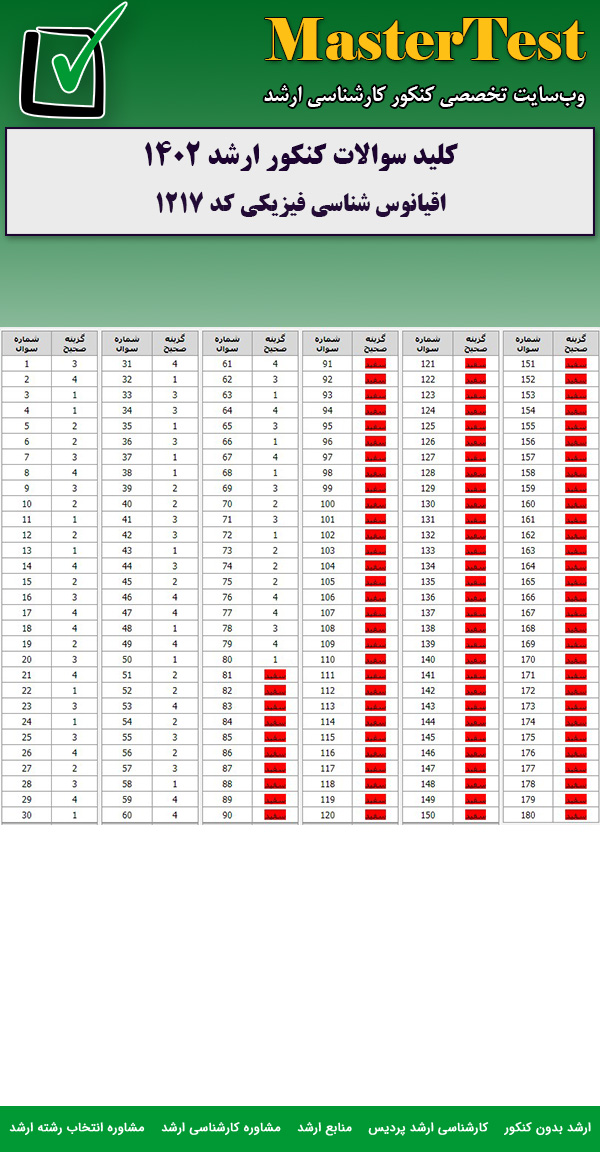
Task: Click the red hidden answer for question 121
Action: click(475, 364)
